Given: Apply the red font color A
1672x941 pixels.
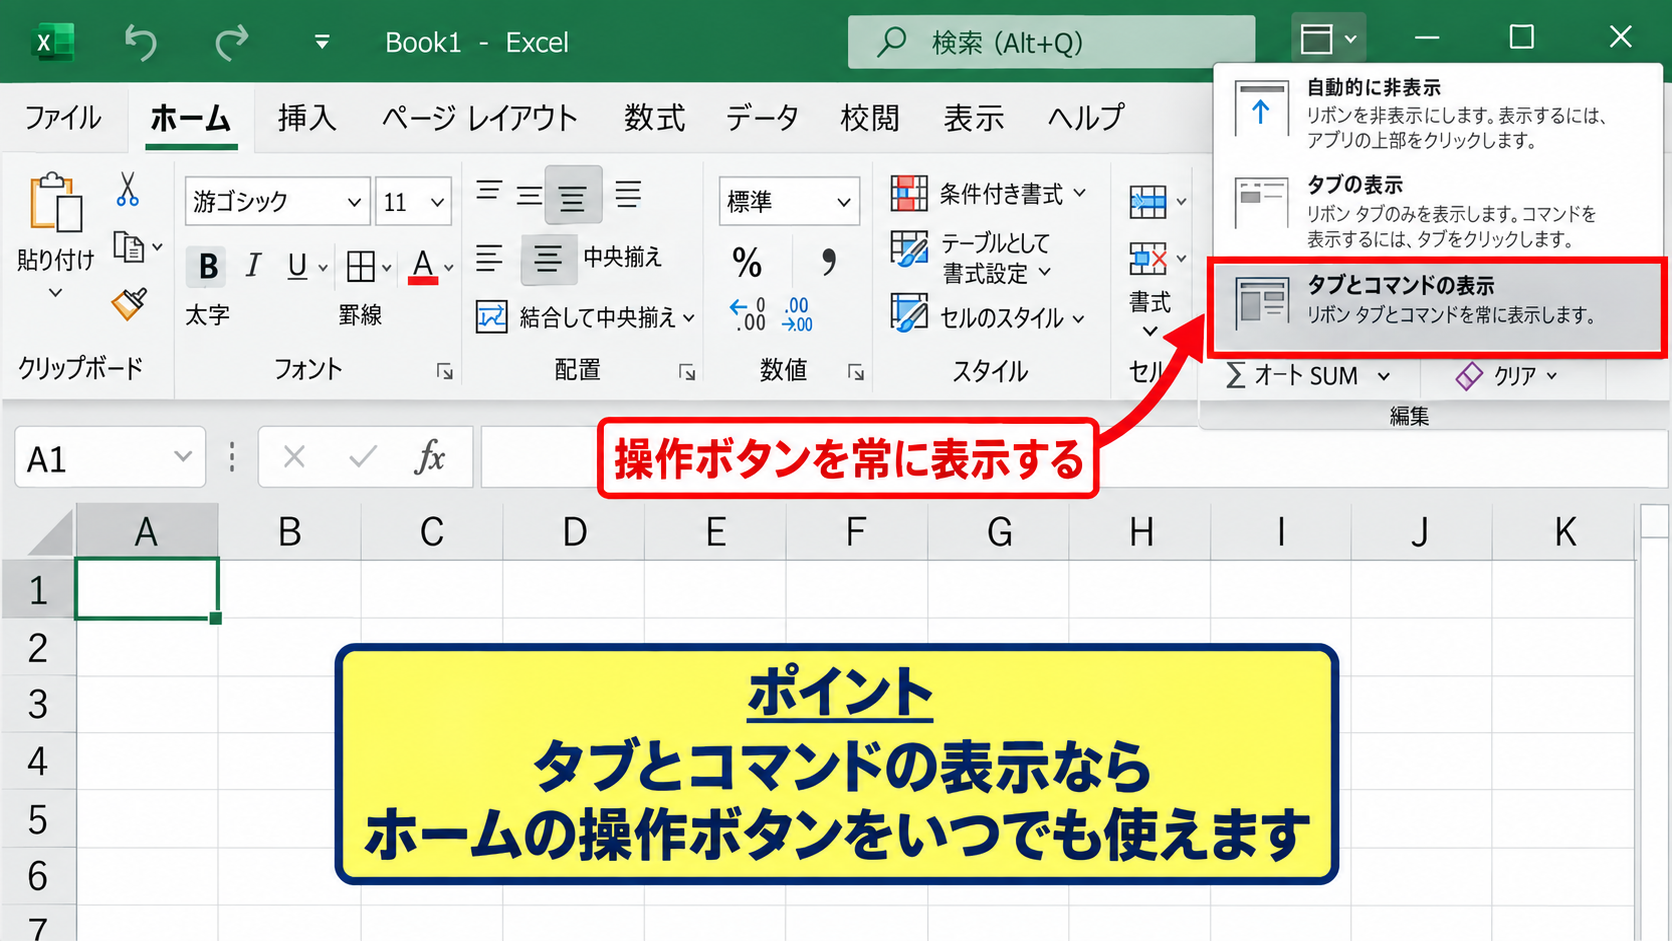Looking at the screenshot, I should [x=423, y=266].
